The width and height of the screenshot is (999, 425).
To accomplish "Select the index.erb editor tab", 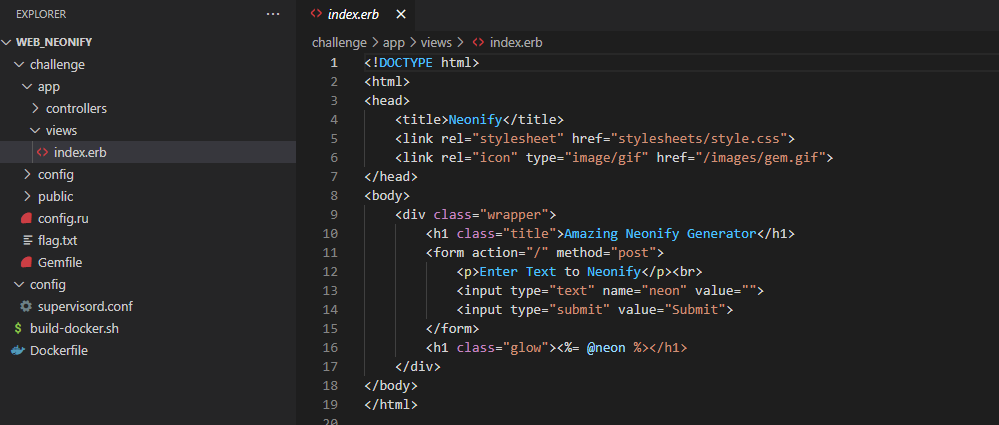I will point(355,14).
